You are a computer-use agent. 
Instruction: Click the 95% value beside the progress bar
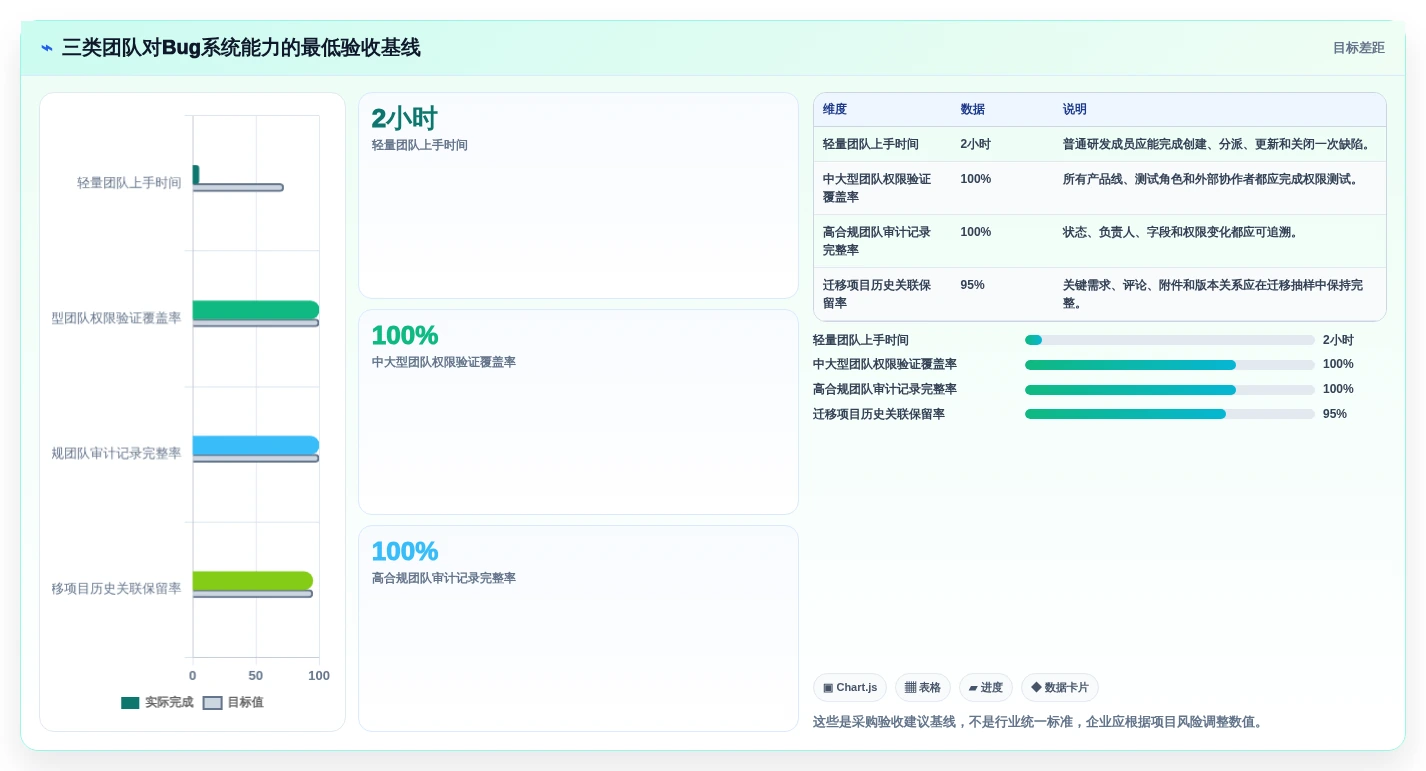click(1335, 414)
